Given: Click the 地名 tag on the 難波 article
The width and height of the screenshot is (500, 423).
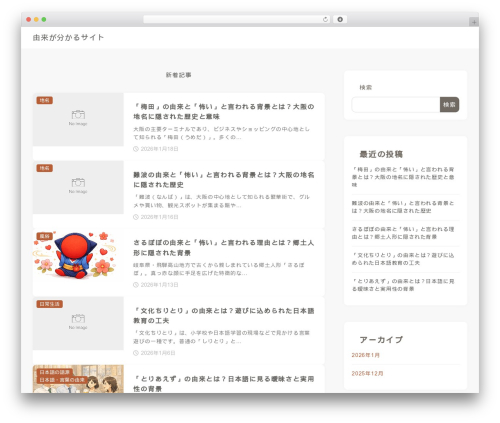Looking at the screenshot, I should [x=45, y=168].
